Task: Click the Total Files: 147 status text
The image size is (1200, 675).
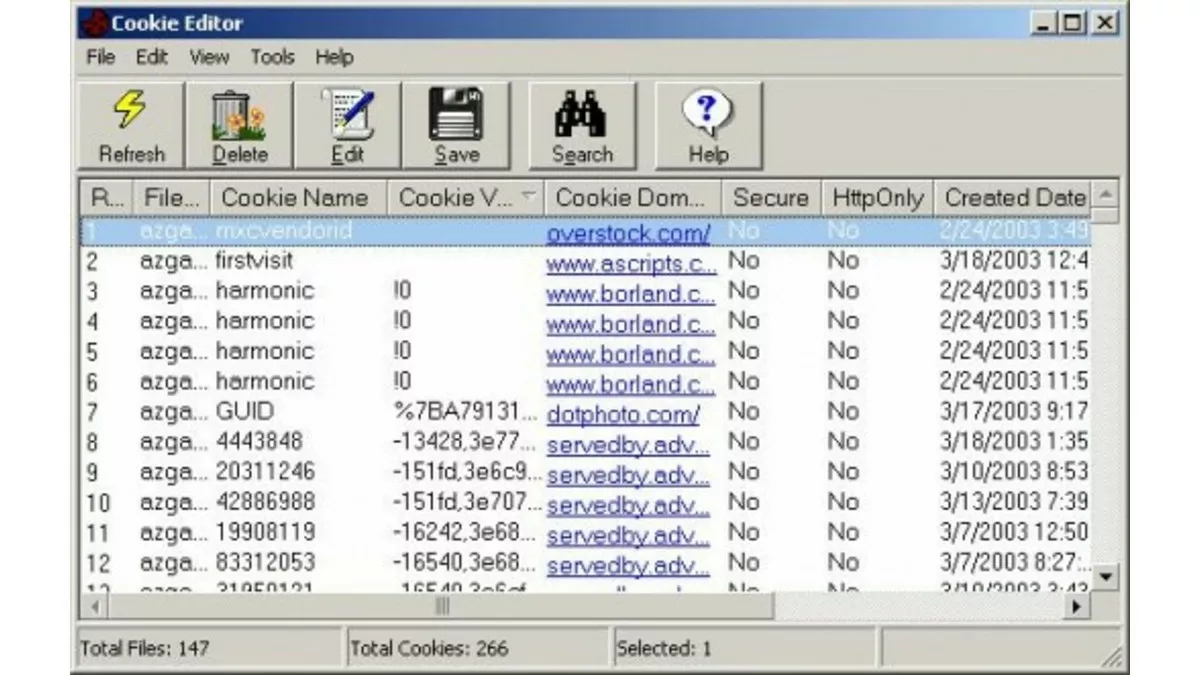Action: tap(145, 649)
